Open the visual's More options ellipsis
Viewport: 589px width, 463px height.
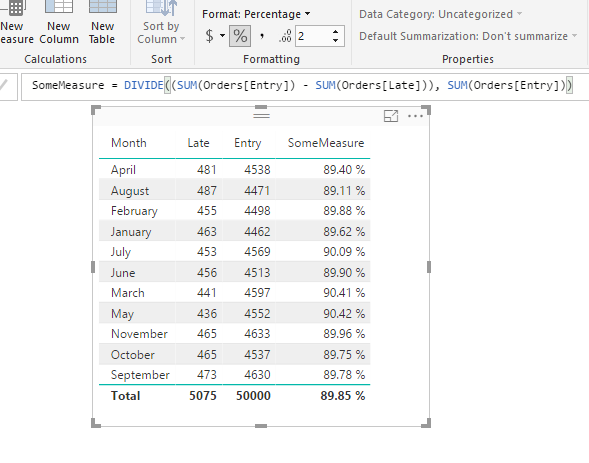pyautogui.click(x=415, y=116)
